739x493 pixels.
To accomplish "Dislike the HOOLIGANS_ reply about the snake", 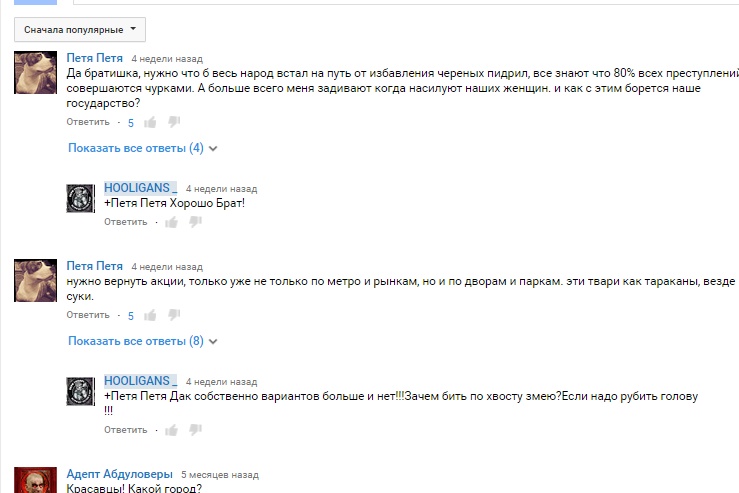I will tap(196, 429).
